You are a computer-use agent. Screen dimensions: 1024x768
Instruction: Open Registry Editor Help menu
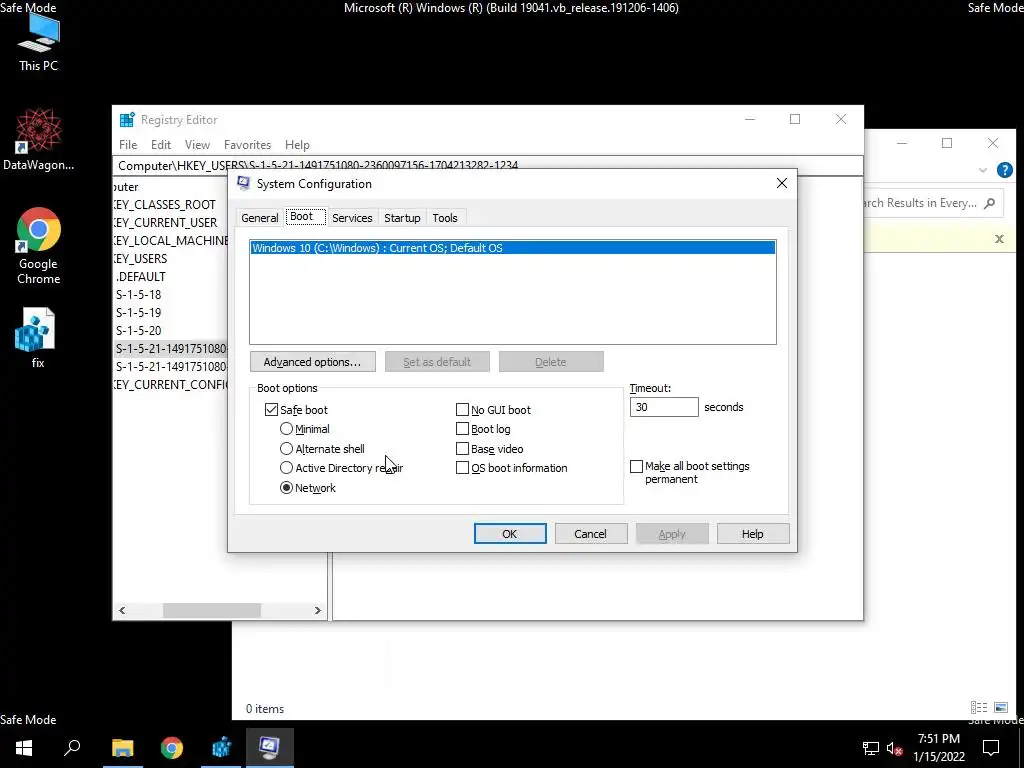pyautogui.click(x=297, y=145)
